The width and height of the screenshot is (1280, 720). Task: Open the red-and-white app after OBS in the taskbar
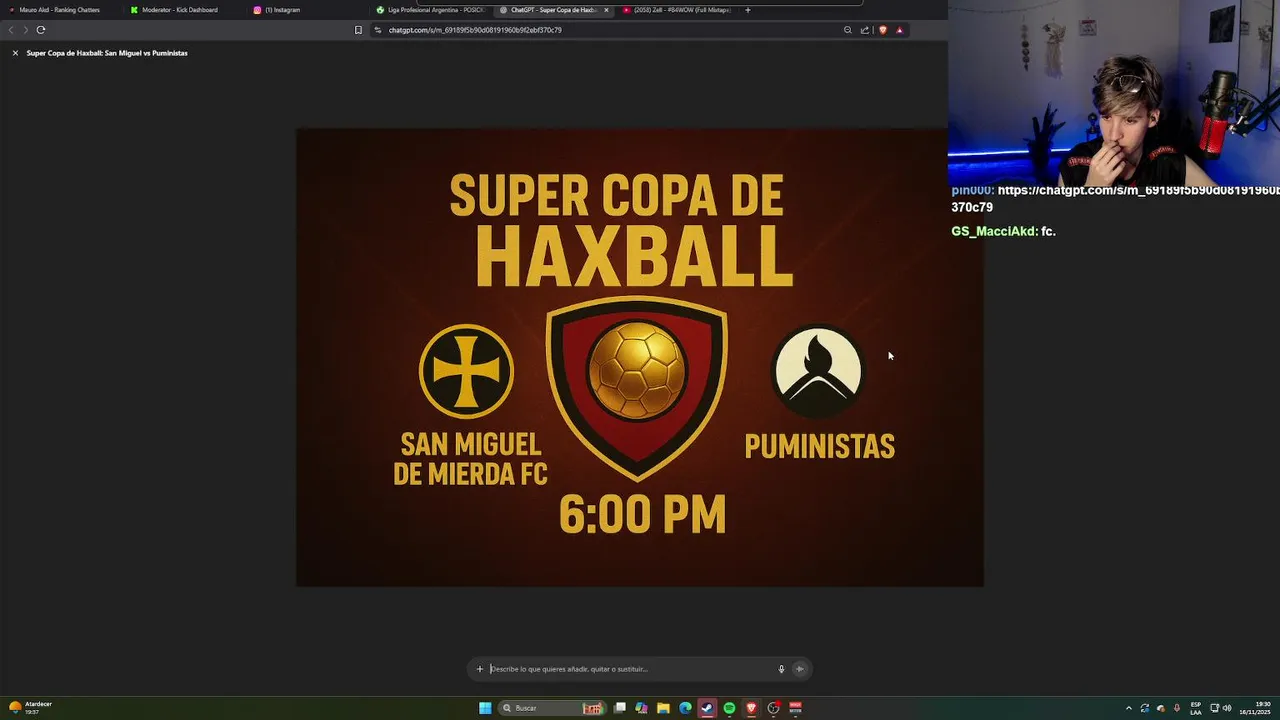click(796, 708)
